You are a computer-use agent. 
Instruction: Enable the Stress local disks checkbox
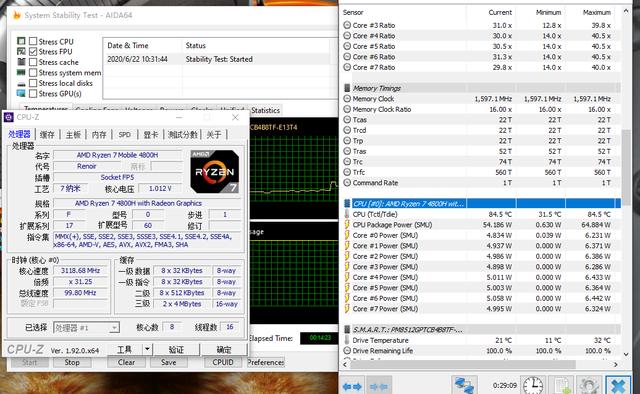point(33,83)
